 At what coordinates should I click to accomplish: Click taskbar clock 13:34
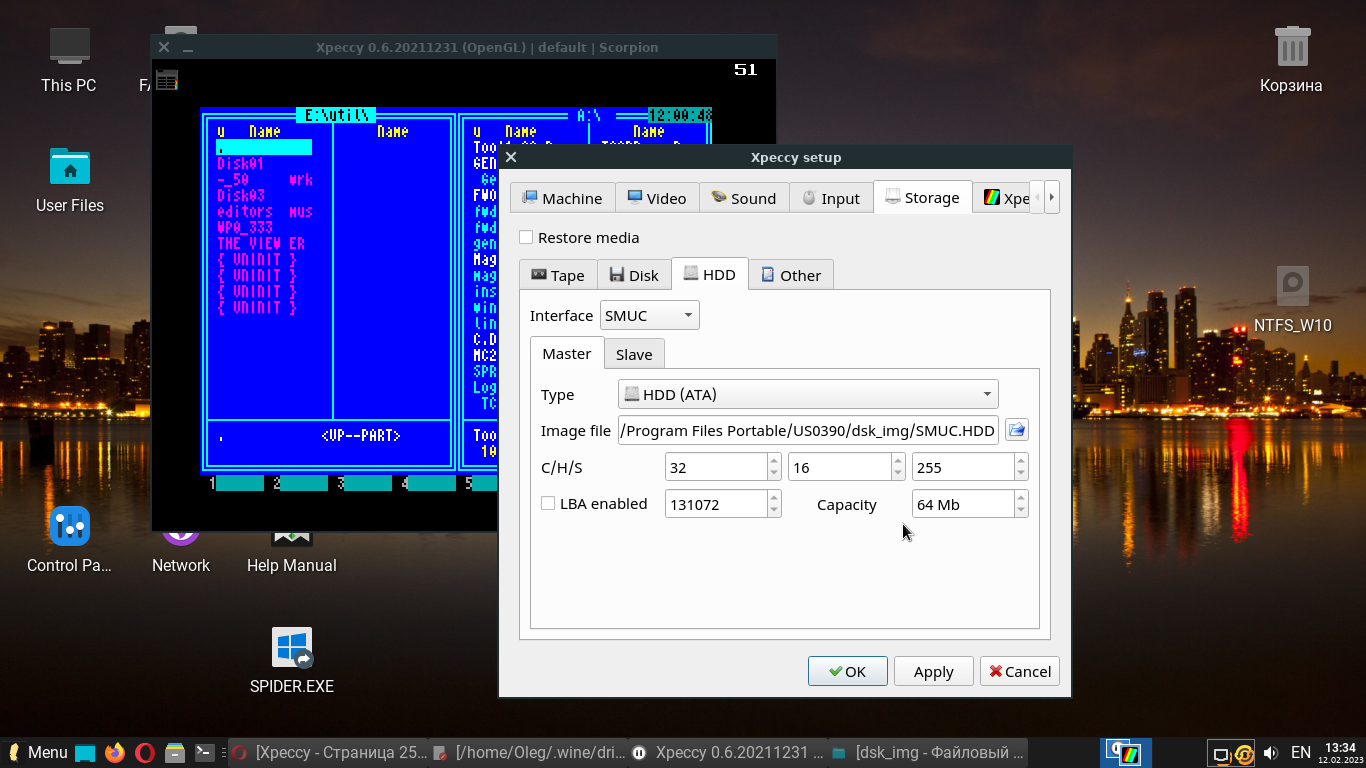pos(1339,752)
